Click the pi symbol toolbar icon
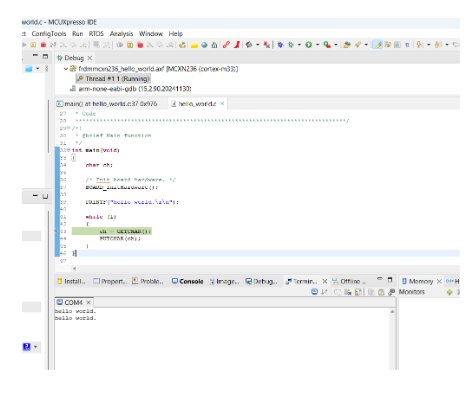Viewport: 466px width, 394px height. coord(407,45)
